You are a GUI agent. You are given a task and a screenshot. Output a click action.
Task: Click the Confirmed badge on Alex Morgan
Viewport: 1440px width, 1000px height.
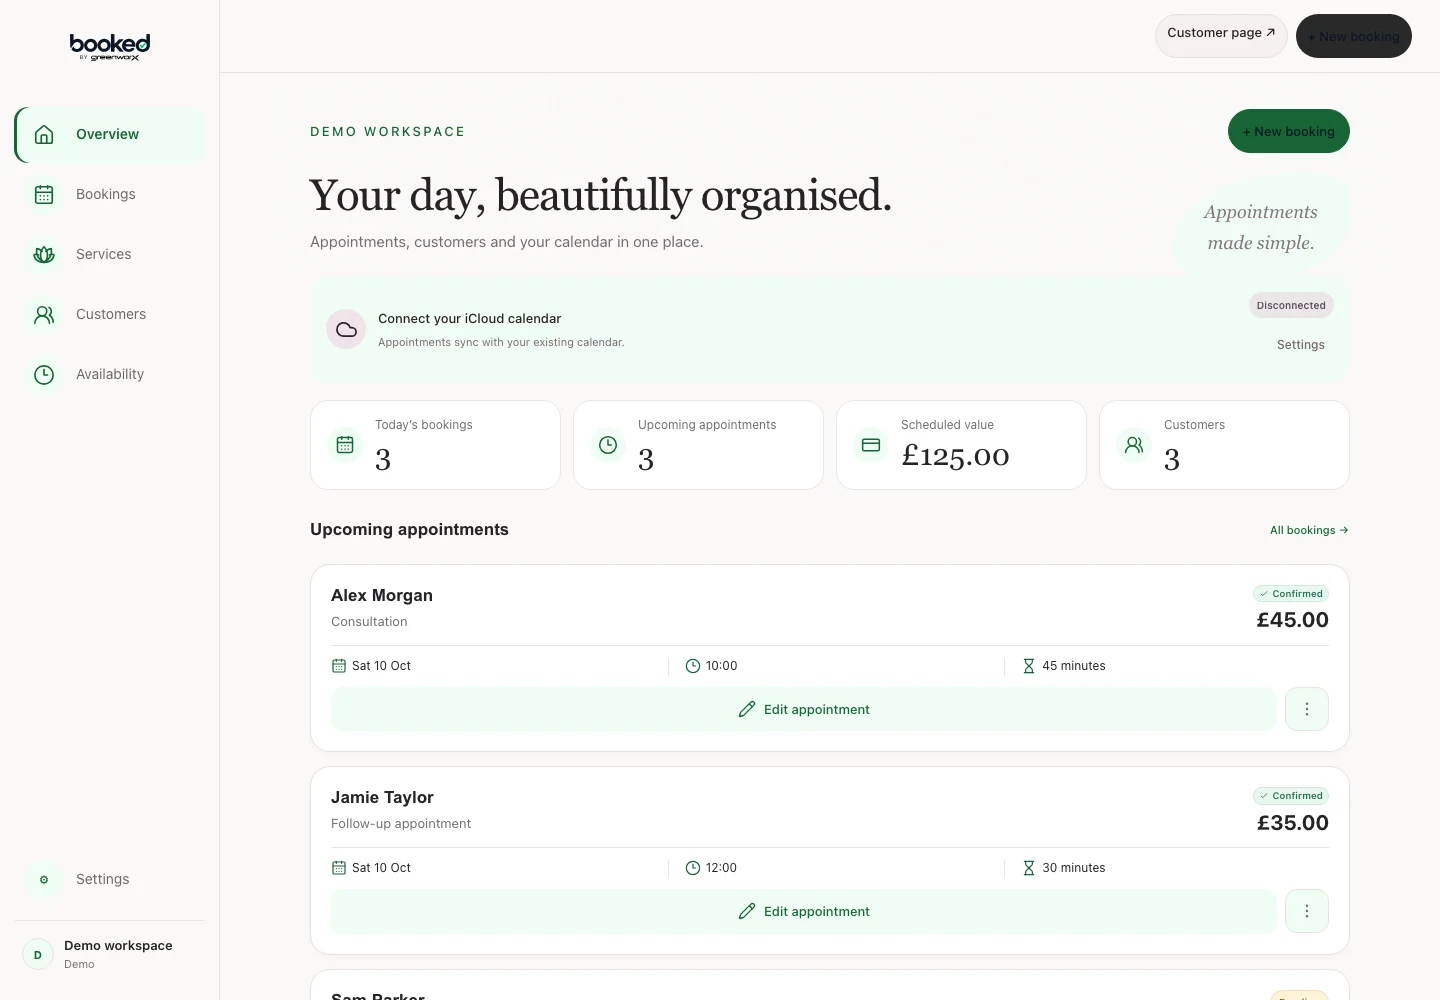tap(1291, 594)
